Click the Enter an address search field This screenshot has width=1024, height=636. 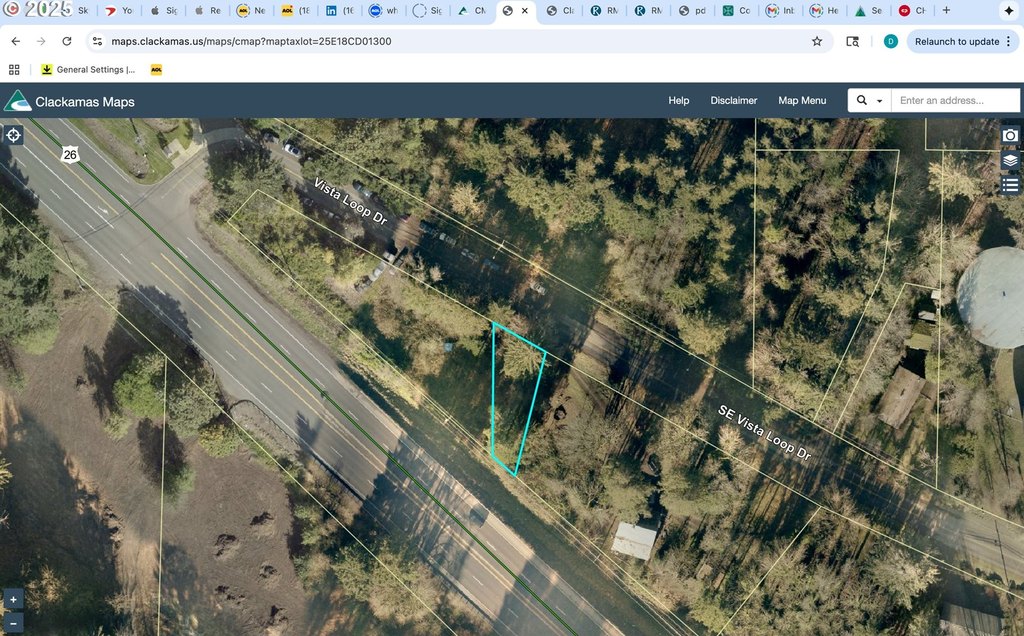click(x=955, y=101)
